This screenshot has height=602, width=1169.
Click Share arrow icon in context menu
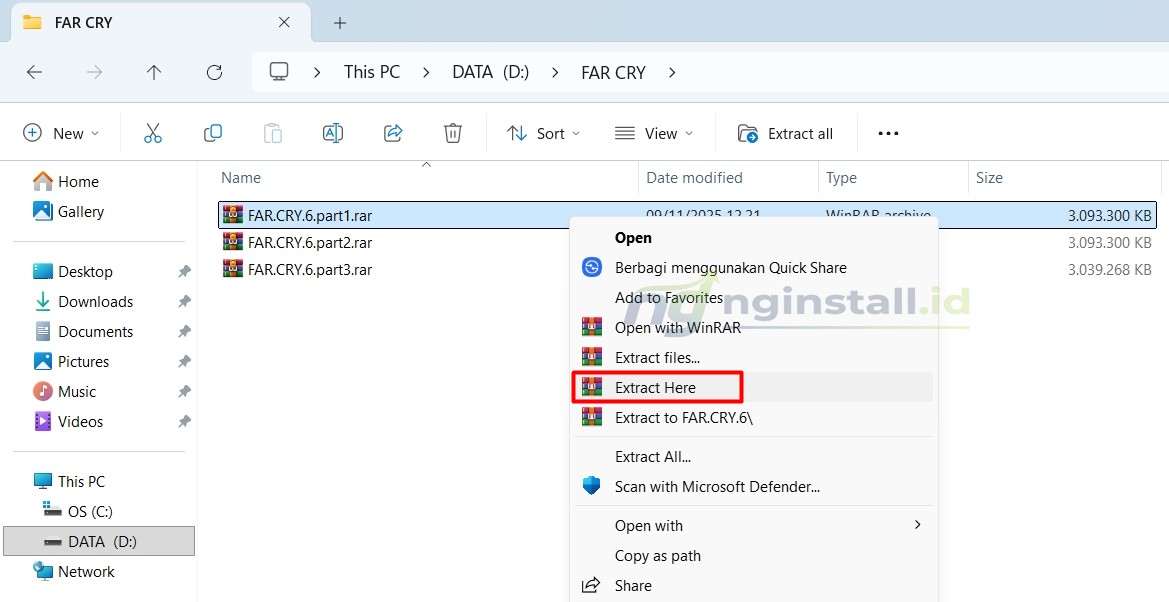tap(591, 585)
